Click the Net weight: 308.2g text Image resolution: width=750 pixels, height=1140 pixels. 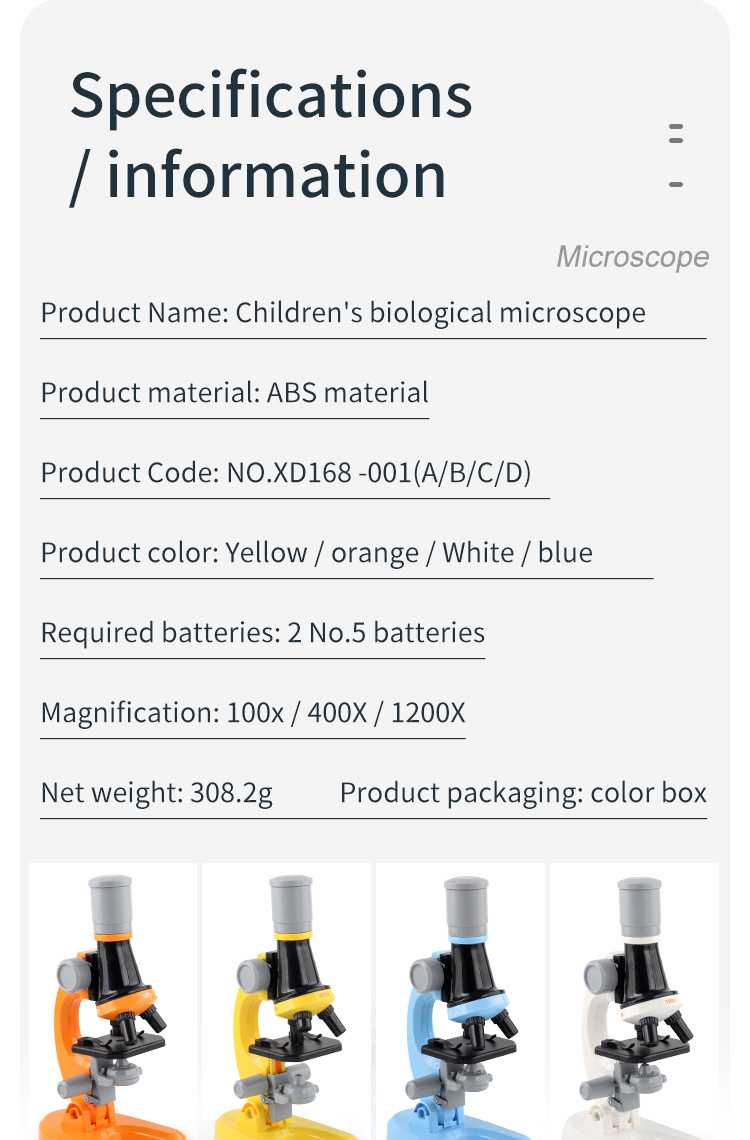[156, 793]
